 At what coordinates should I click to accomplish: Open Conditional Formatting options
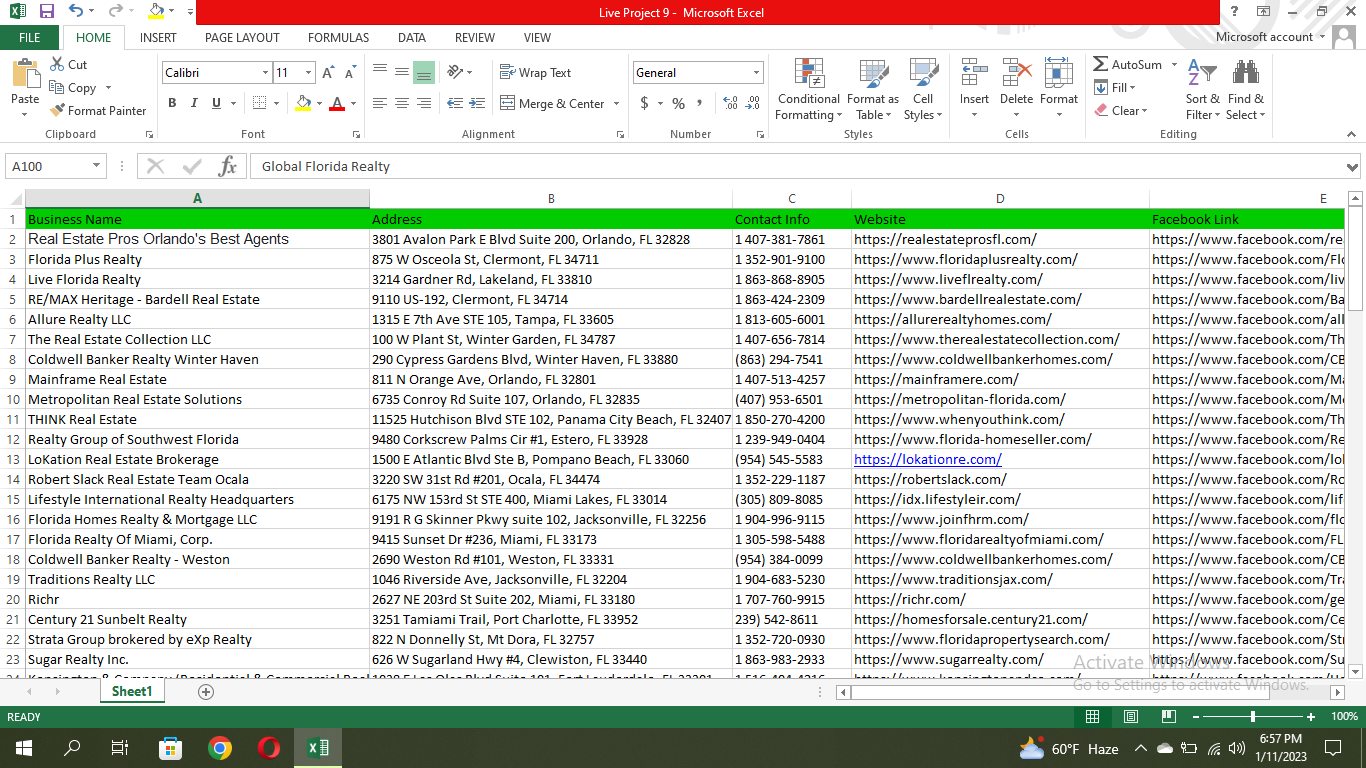(x=807, y=89)
